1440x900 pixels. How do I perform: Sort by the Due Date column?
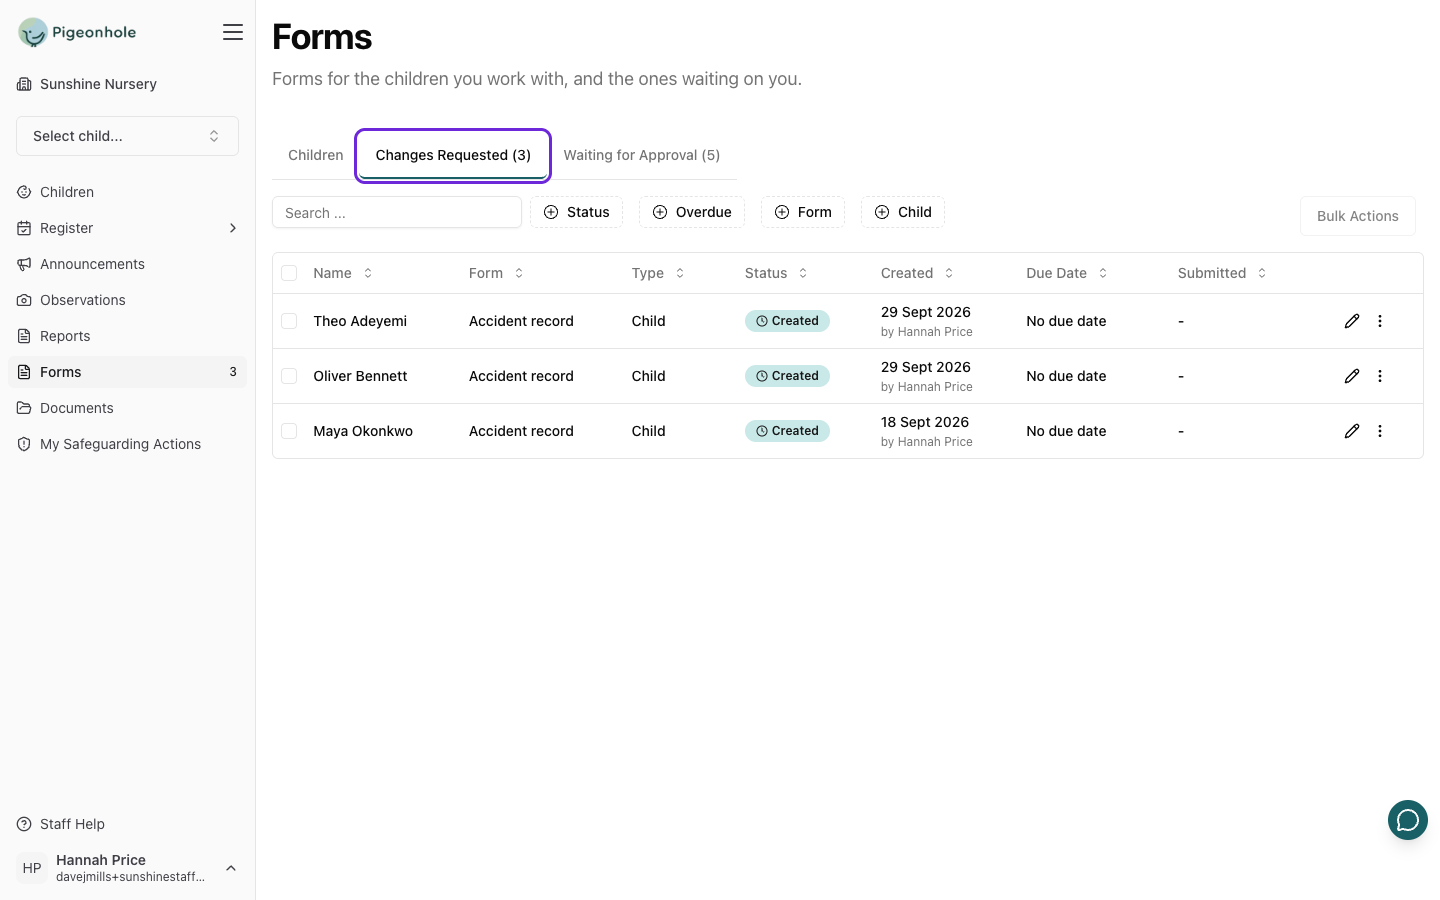coord(1067,273)
